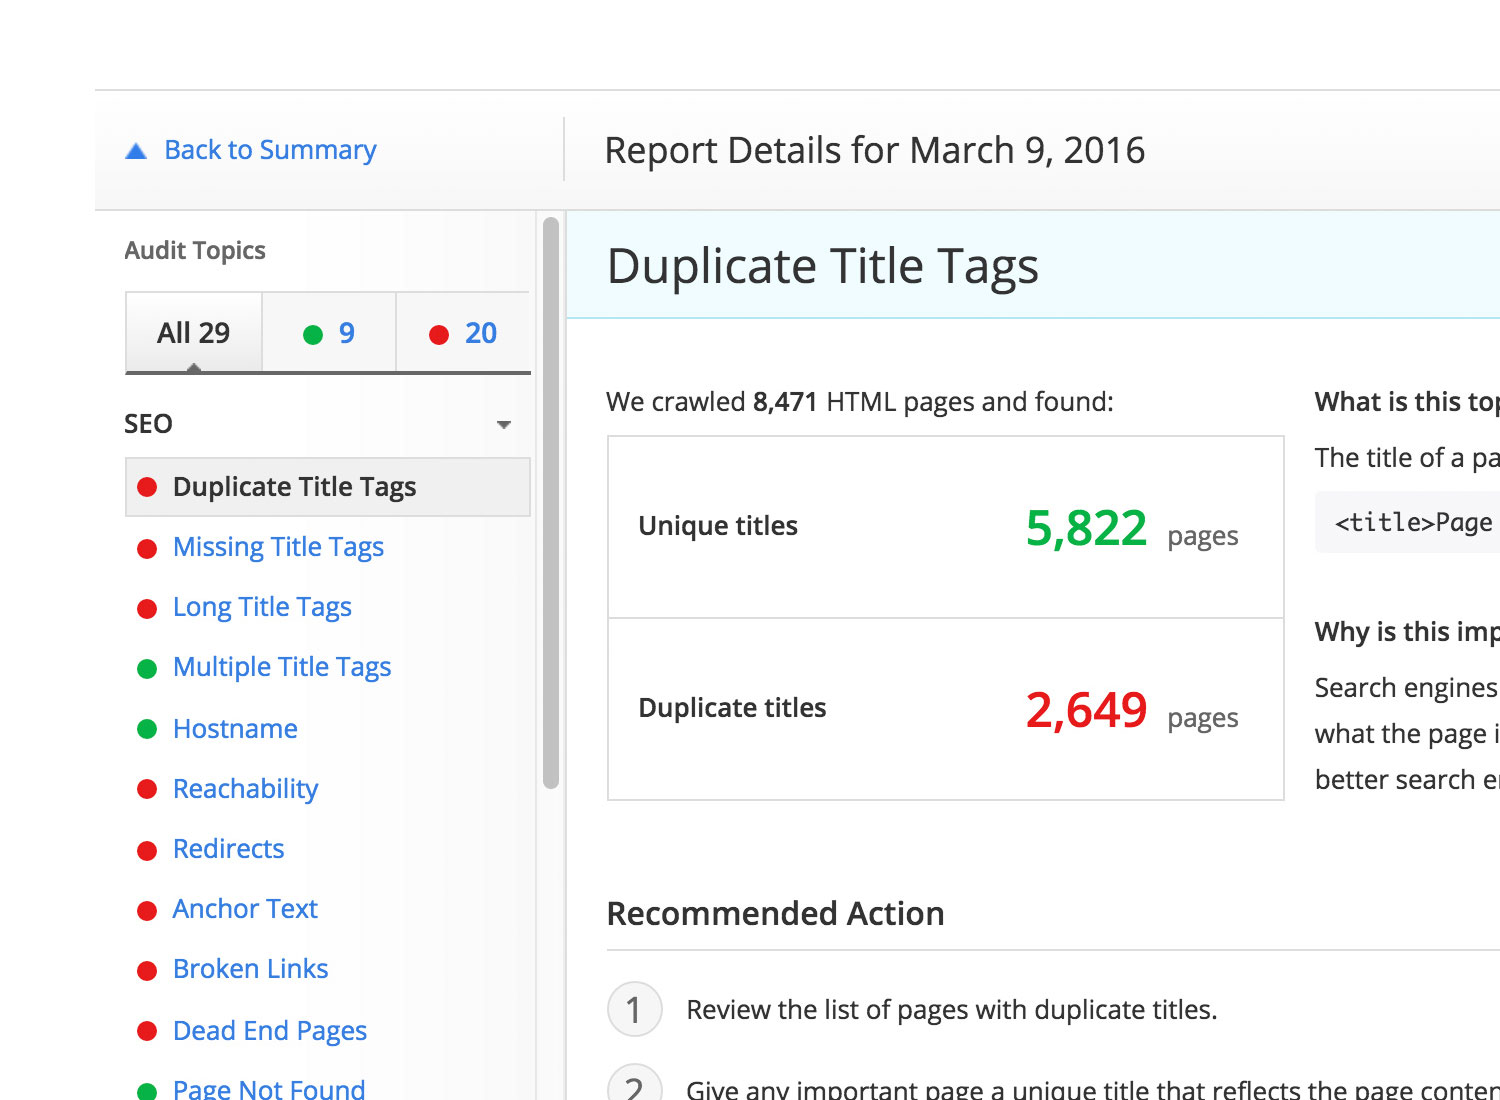
Task: Open the Anchor Text topic
Action: [245, 909]
